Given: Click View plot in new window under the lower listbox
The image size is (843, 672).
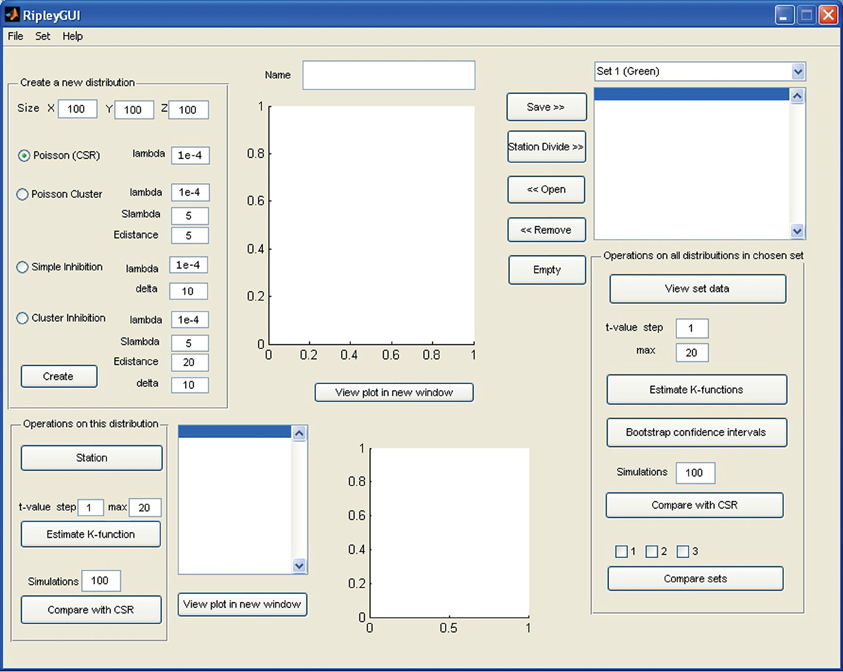Looking at the screenshot, I should (x=242, y=605).
